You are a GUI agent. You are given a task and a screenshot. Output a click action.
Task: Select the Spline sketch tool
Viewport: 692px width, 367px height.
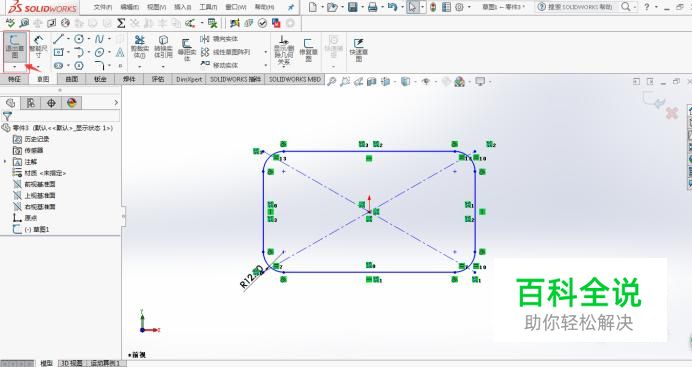(x=99, y=39)
